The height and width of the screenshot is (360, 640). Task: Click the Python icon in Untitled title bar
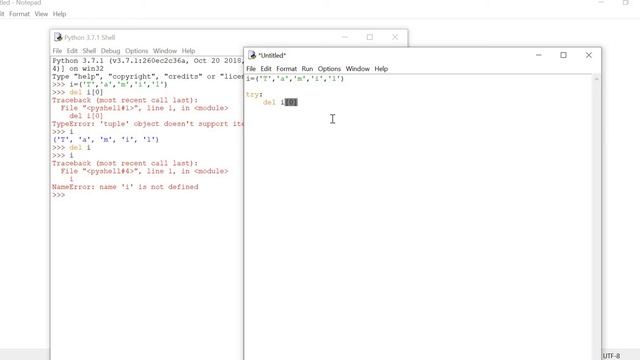(x=252, y=55)
